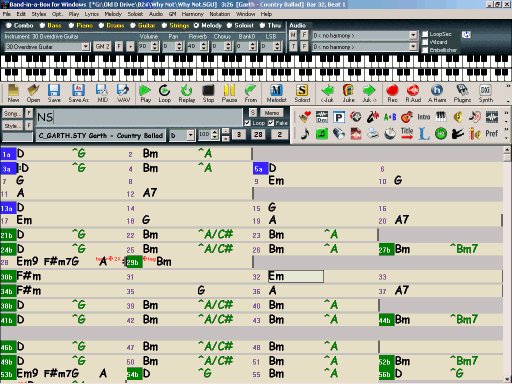Click the Reverb spinner arrows
512x384 pixels.
204,46
